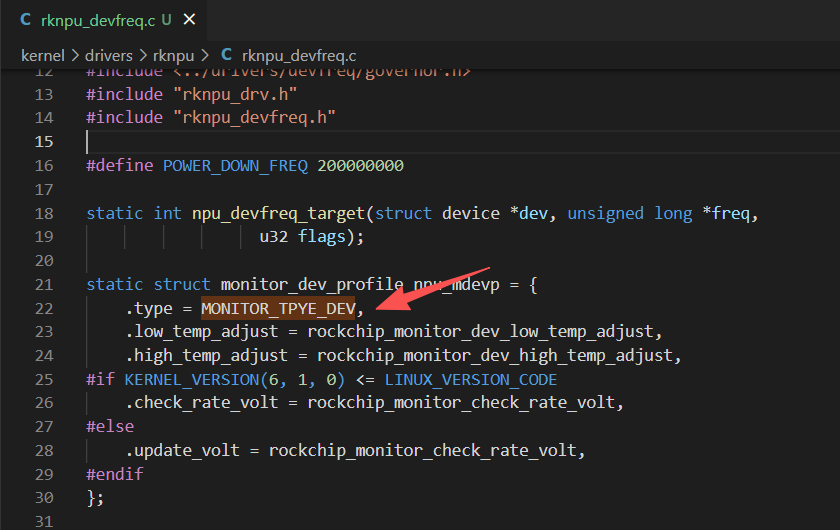This screenshot has height=530, width=840.
Task: Click rockchip_monitor_dev_high_temp_adjust identifier
Action: point(494,355)
